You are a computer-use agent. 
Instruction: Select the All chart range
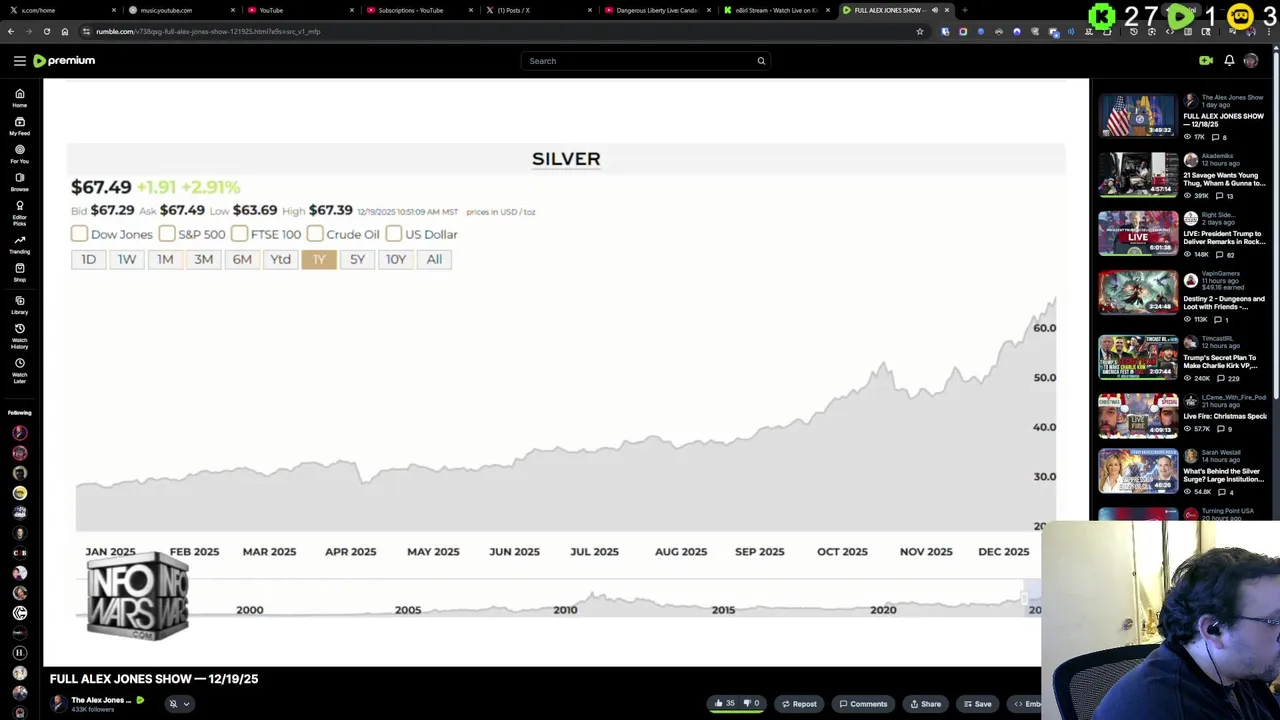pyautogui.click(x=434, y=259)
